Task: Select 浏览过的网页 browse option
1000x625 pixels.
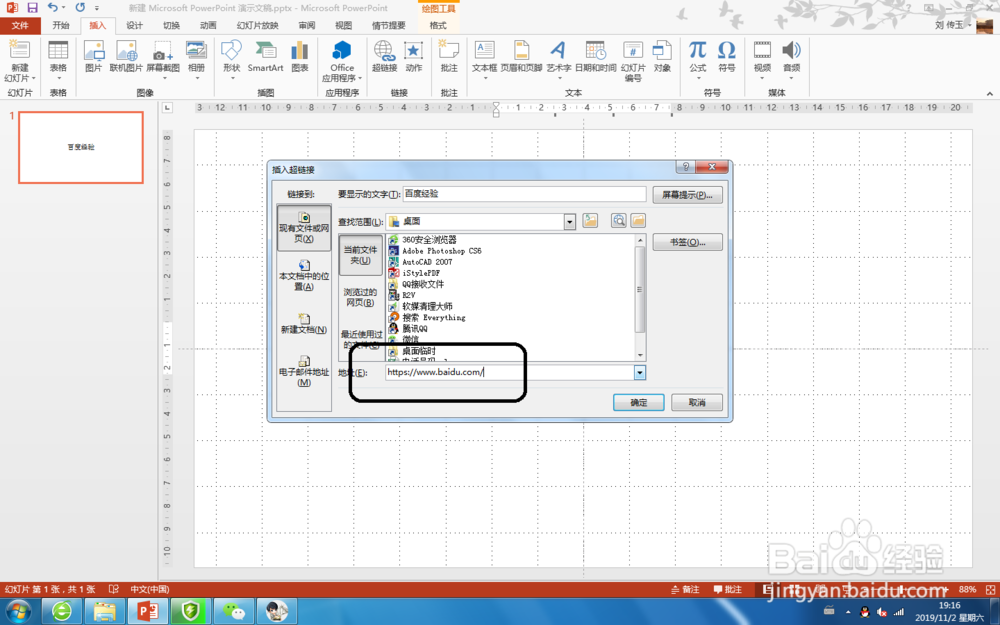Action: click(x=360, y=297)
